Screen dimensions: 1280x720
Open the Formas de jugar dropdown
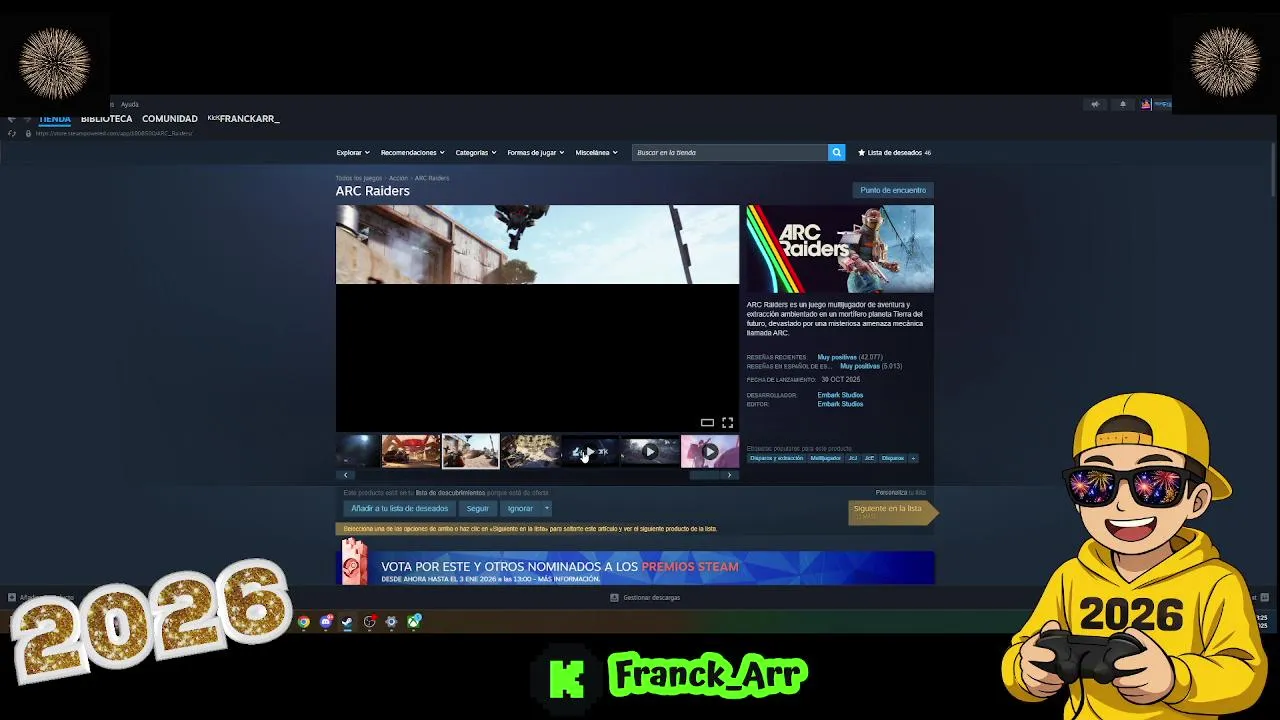click(536, 152)
